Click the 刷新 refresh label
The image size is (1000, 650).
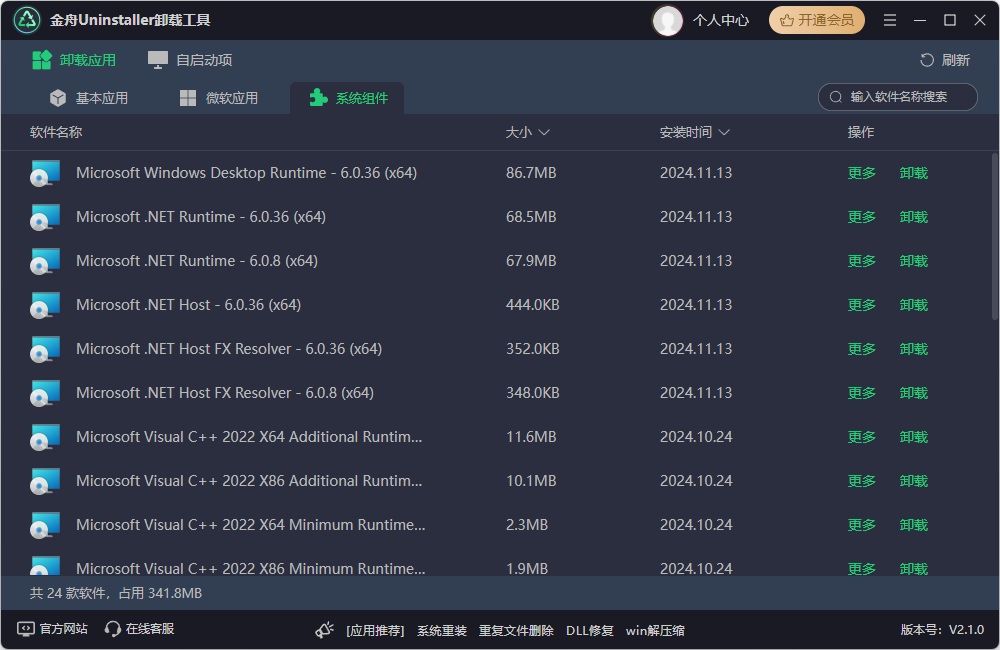[x=955, y=60]
